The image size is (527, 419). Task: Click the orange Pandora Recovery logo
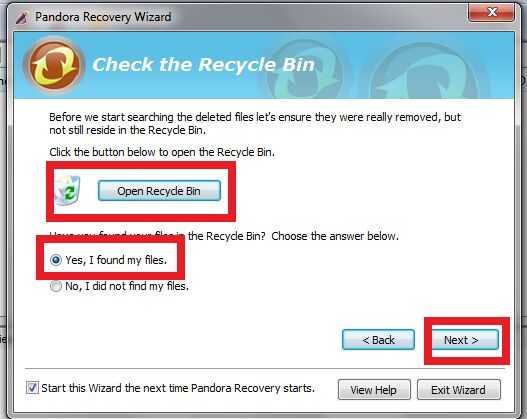pos(55,65)
